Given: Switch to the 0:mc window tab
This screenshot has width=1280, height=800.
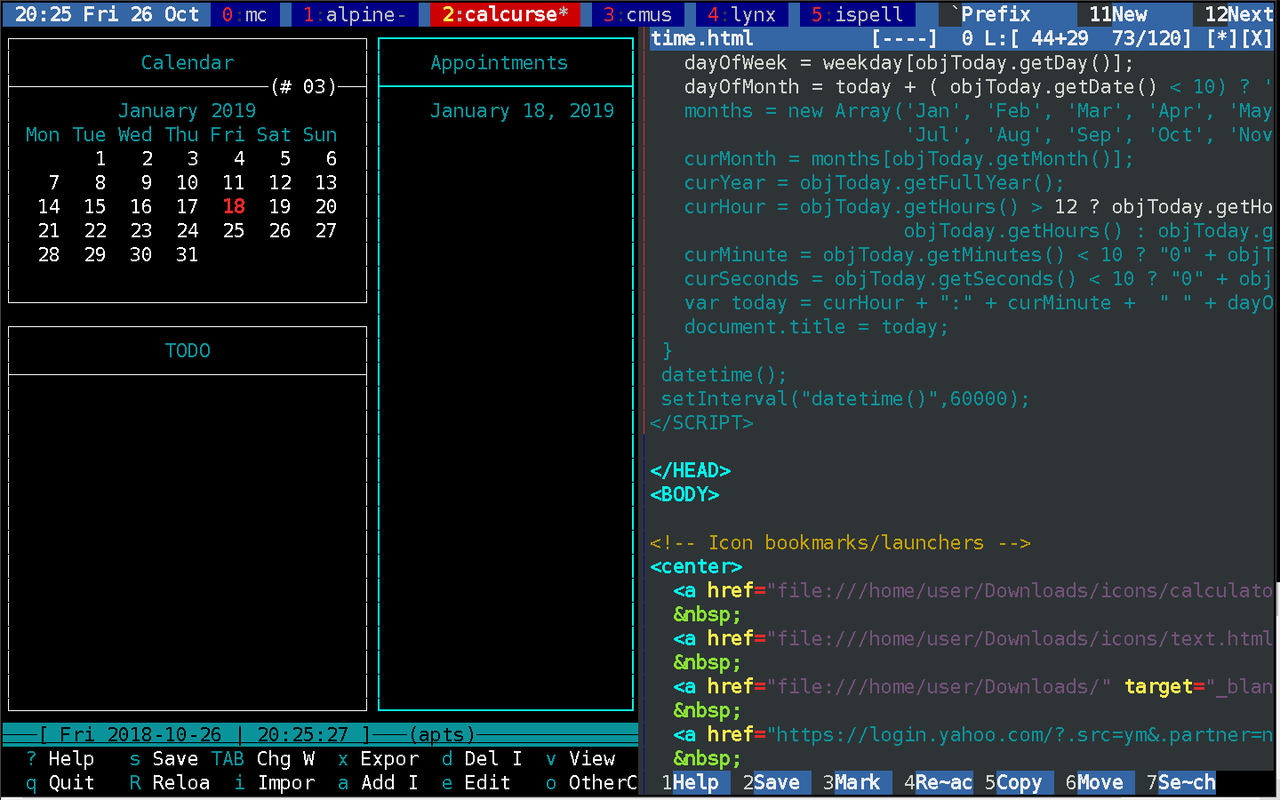Looking at the screenshot, I should coord(244,15).
